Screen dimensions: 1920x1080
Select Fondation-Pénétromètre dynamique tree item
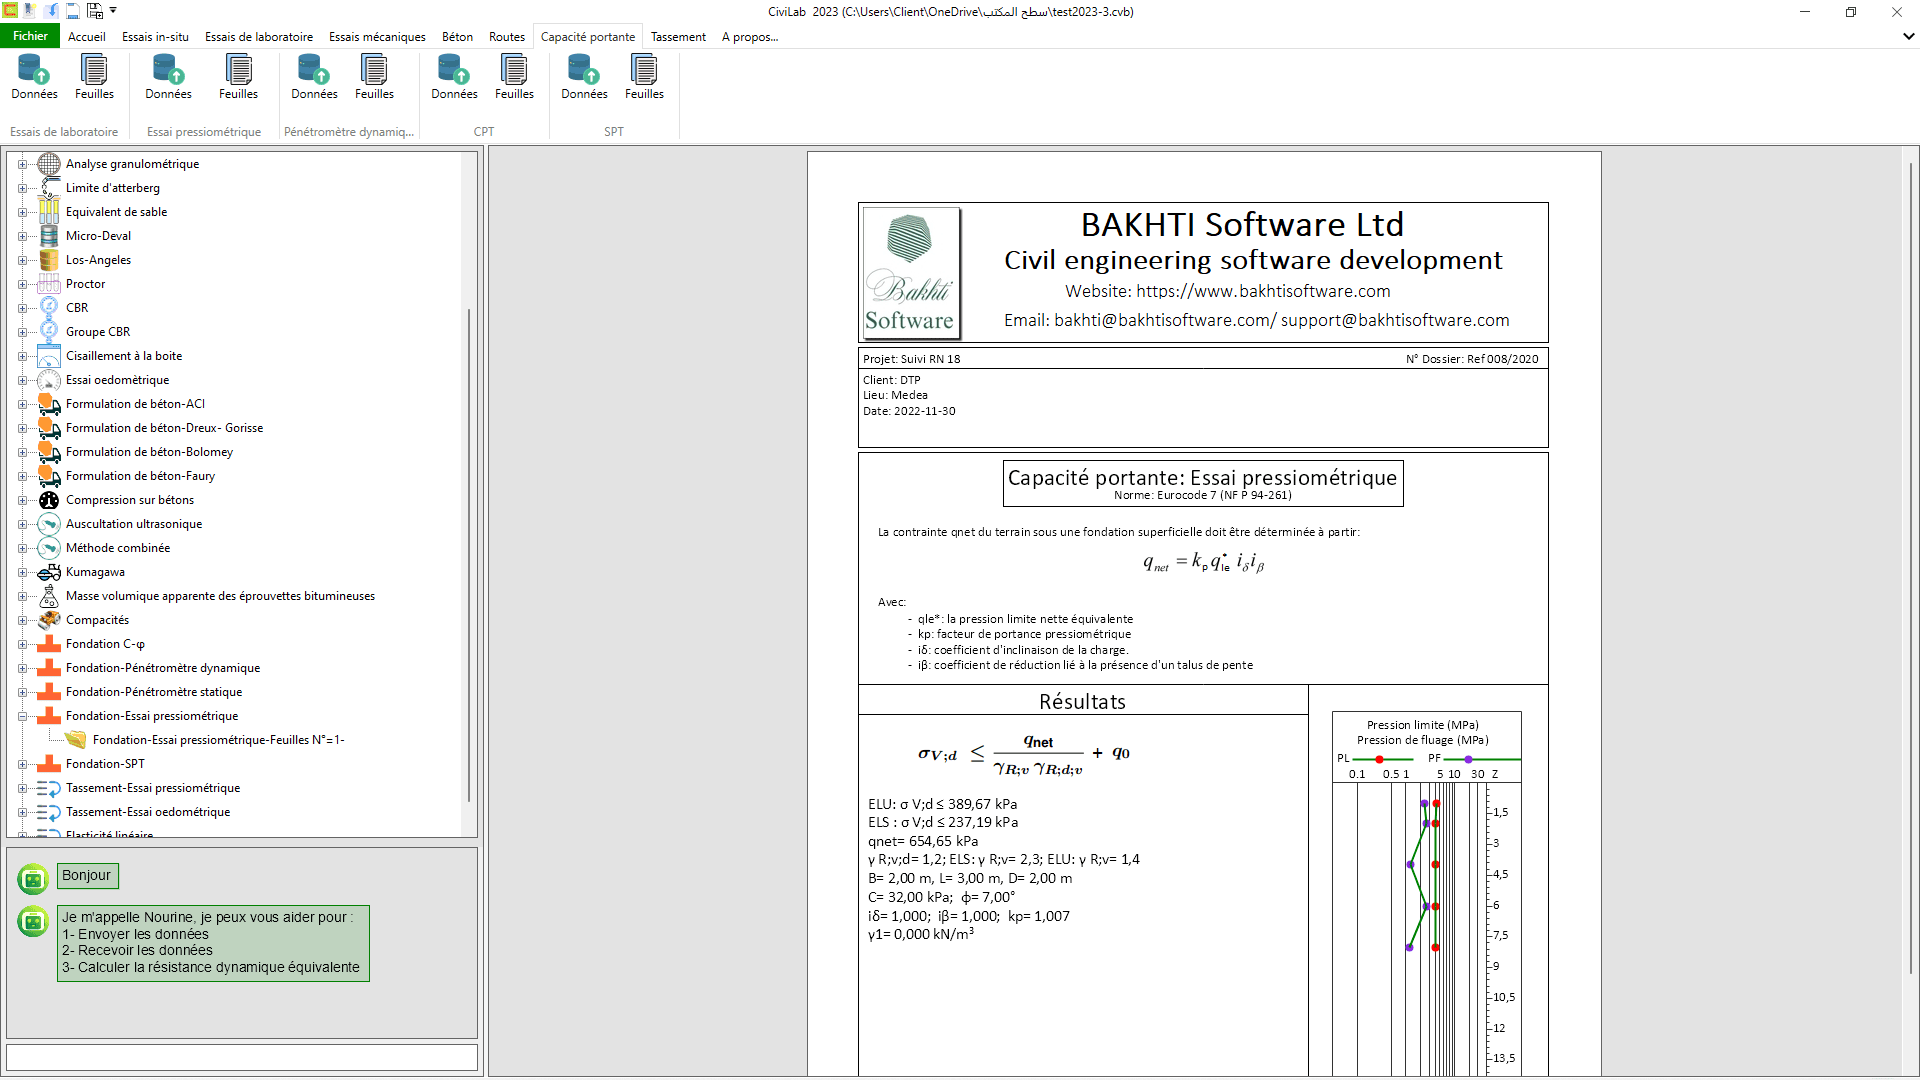[x=163, y=668]
